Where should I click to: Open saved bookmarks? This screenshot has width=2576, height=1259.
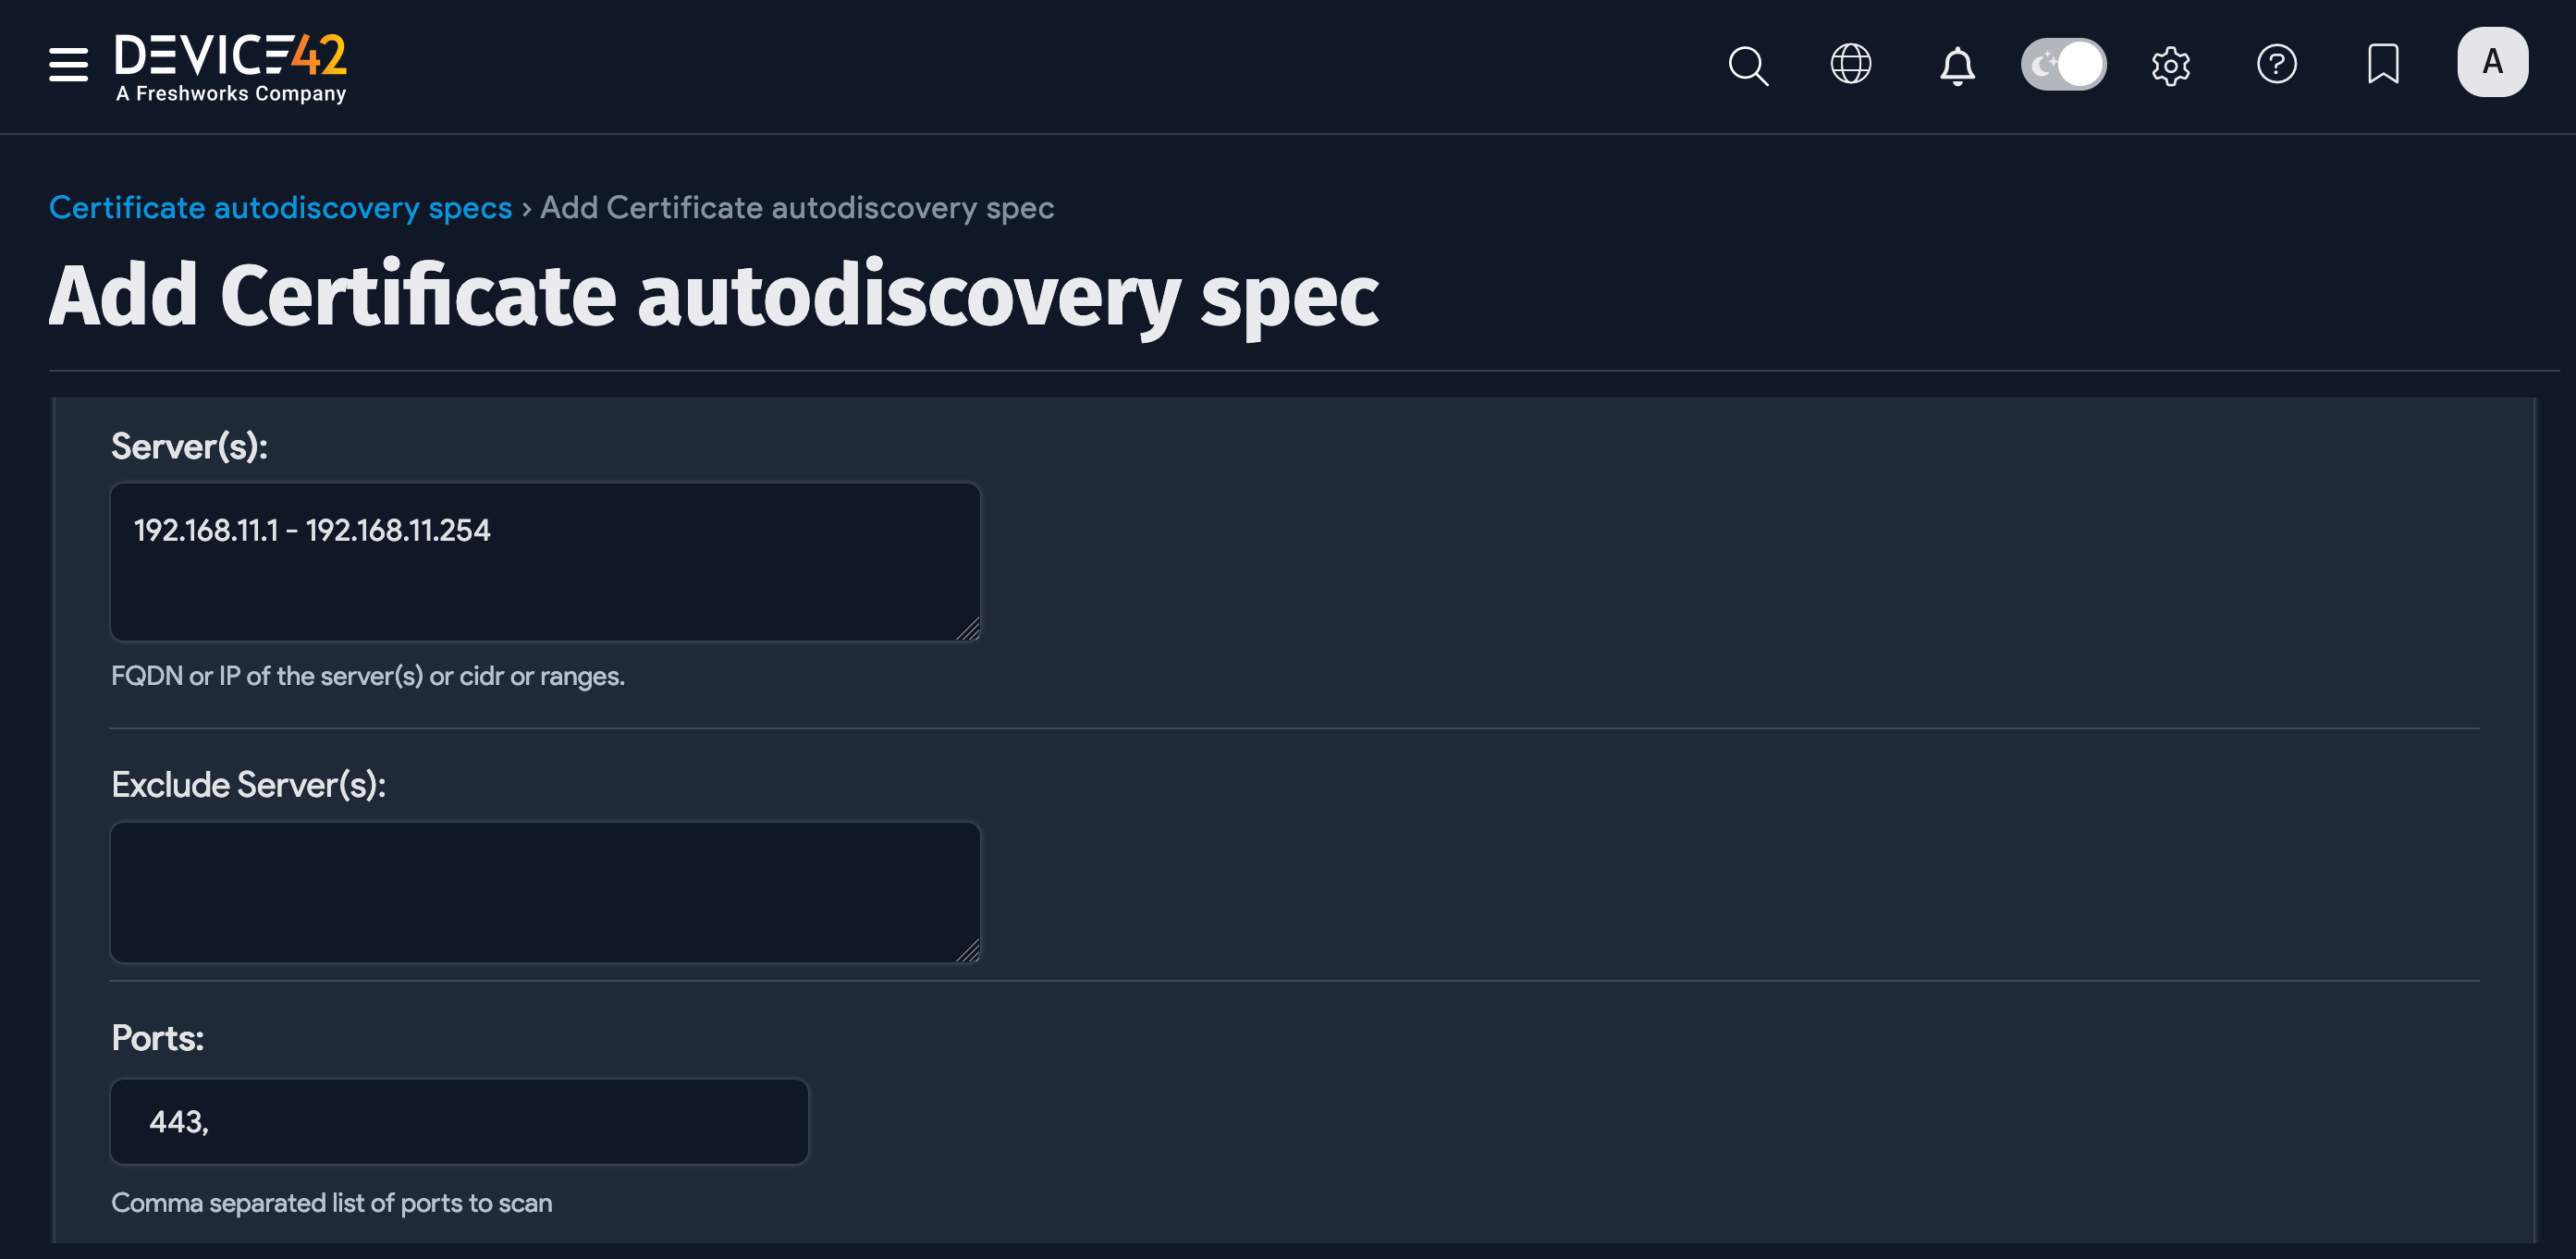pos(2383,64)
